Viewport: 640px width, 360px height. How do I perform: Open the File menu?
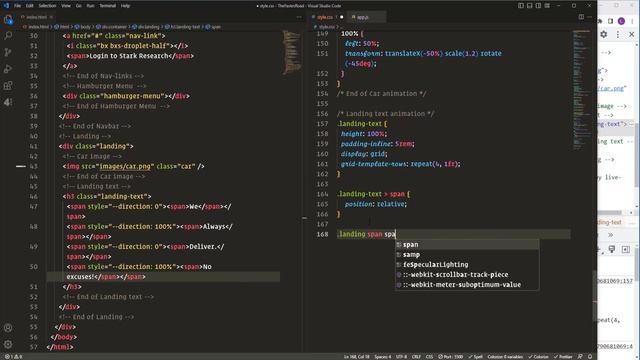point(18,6)
